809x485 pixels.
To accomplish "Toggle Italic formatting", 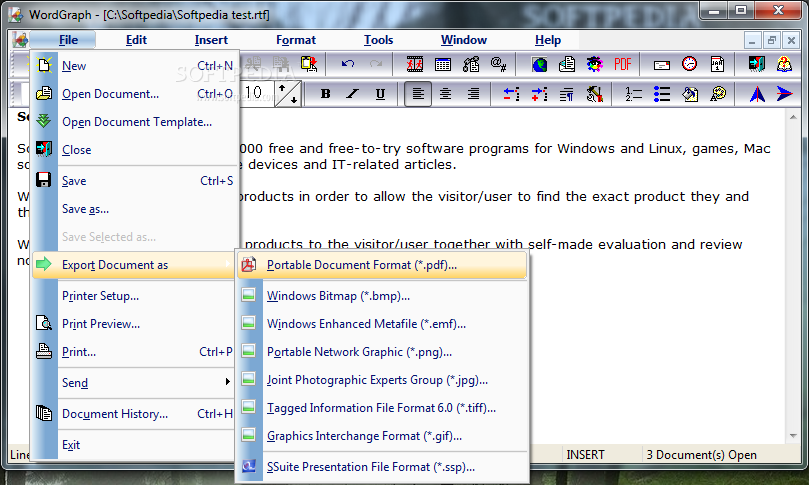I will point(353,94).
